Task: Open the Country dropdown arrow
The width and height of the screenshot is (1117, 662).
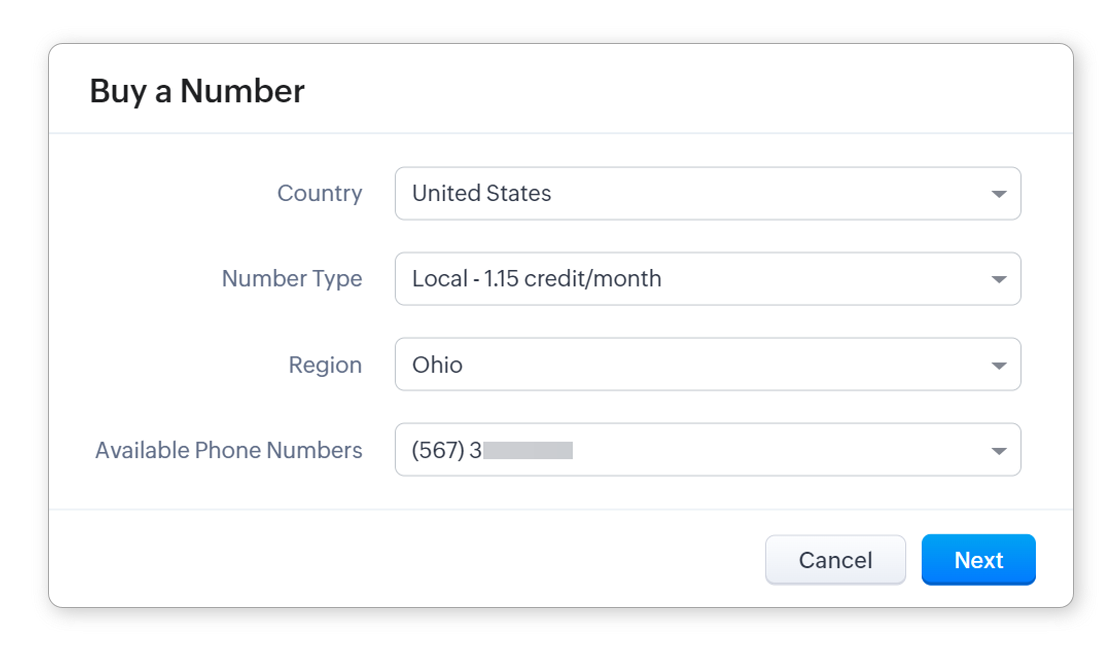Action: tap(998, 194)
